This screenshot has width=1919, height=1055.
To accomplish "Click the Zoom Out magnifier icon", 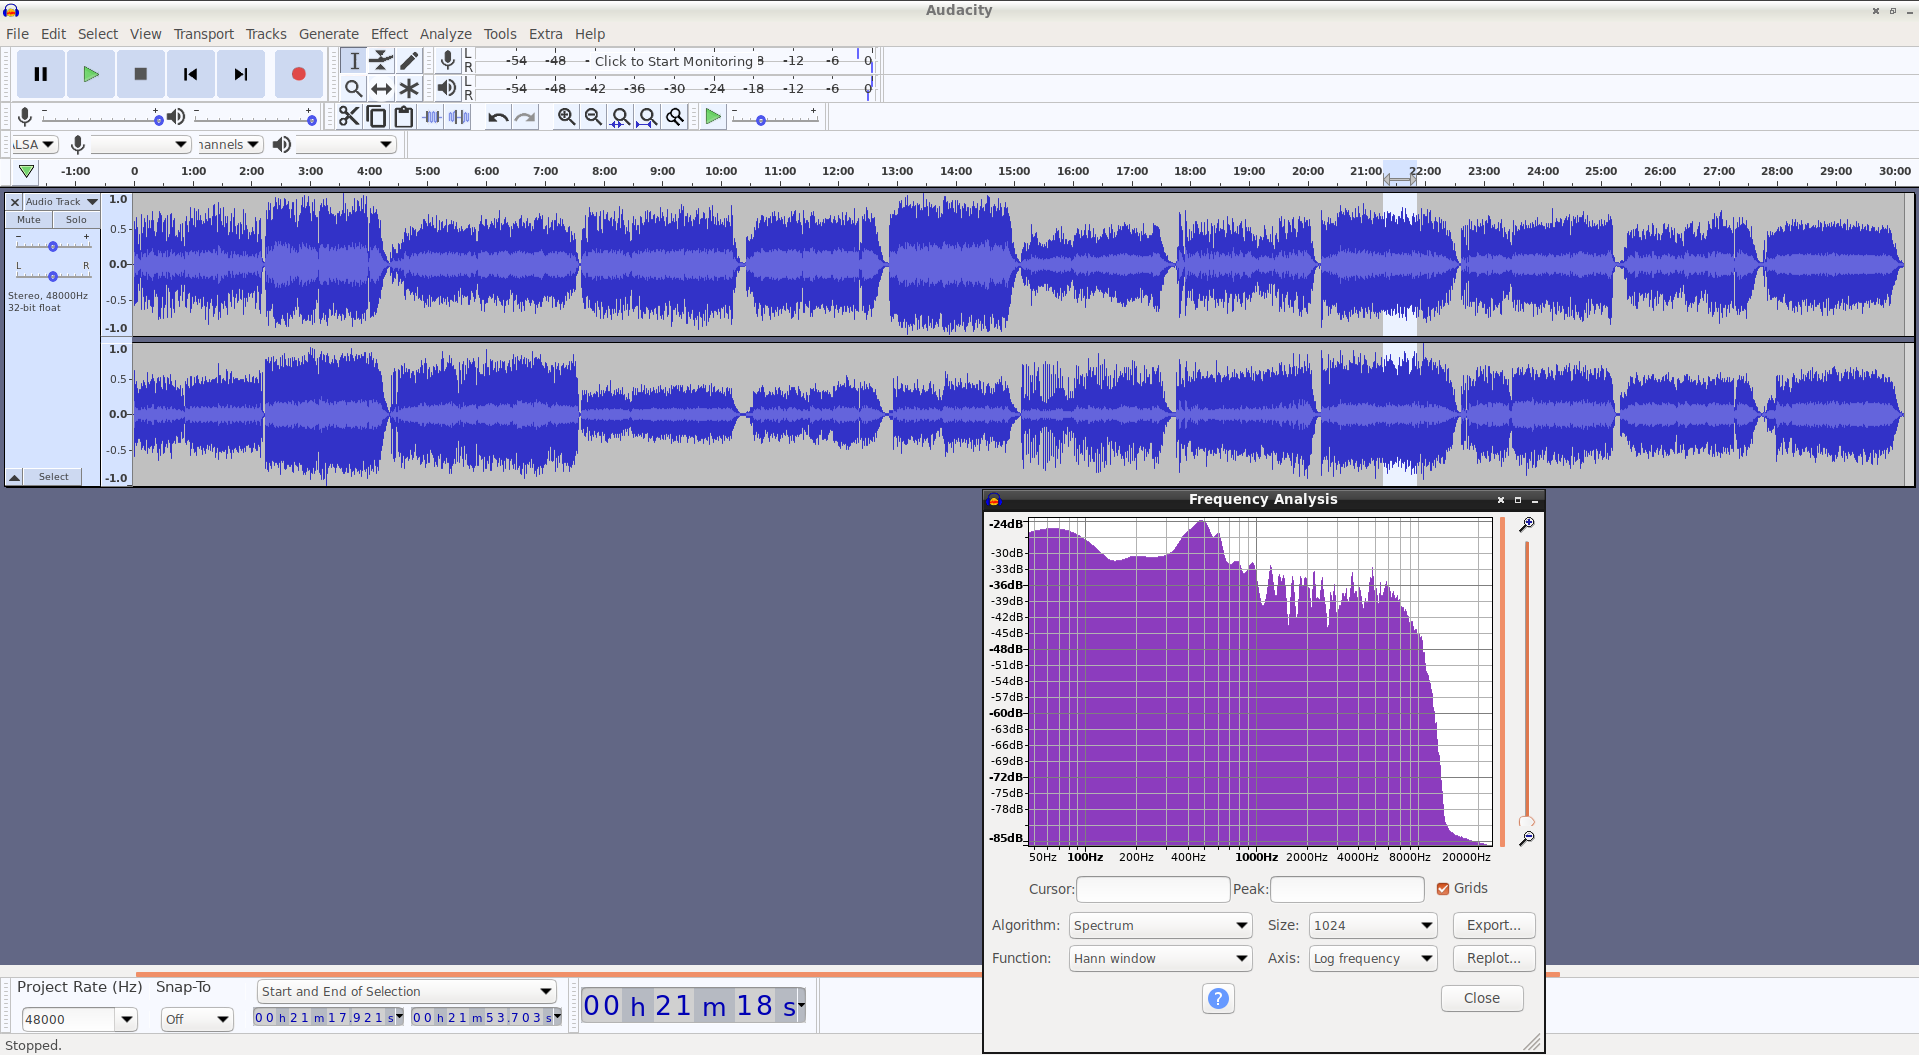I will (x=593, y=117).
